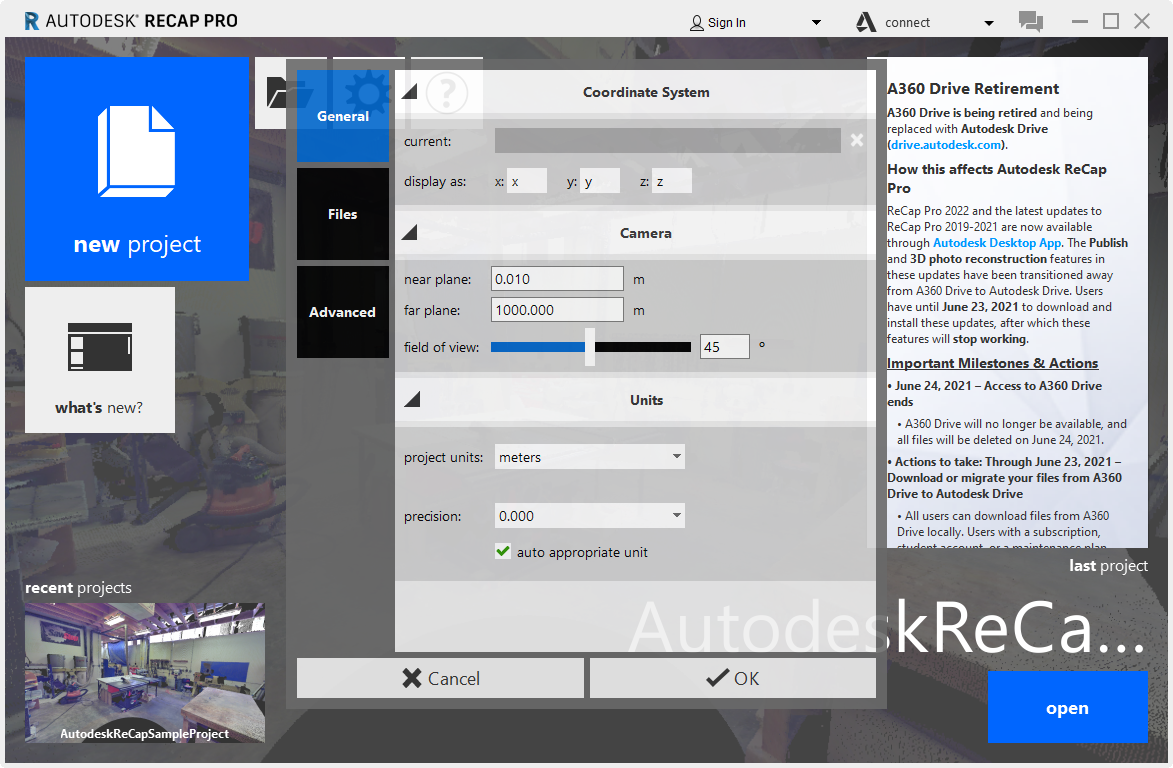1173x768 pixels.
Task: Switch to the Advanced tab
Action: (343, 312)
